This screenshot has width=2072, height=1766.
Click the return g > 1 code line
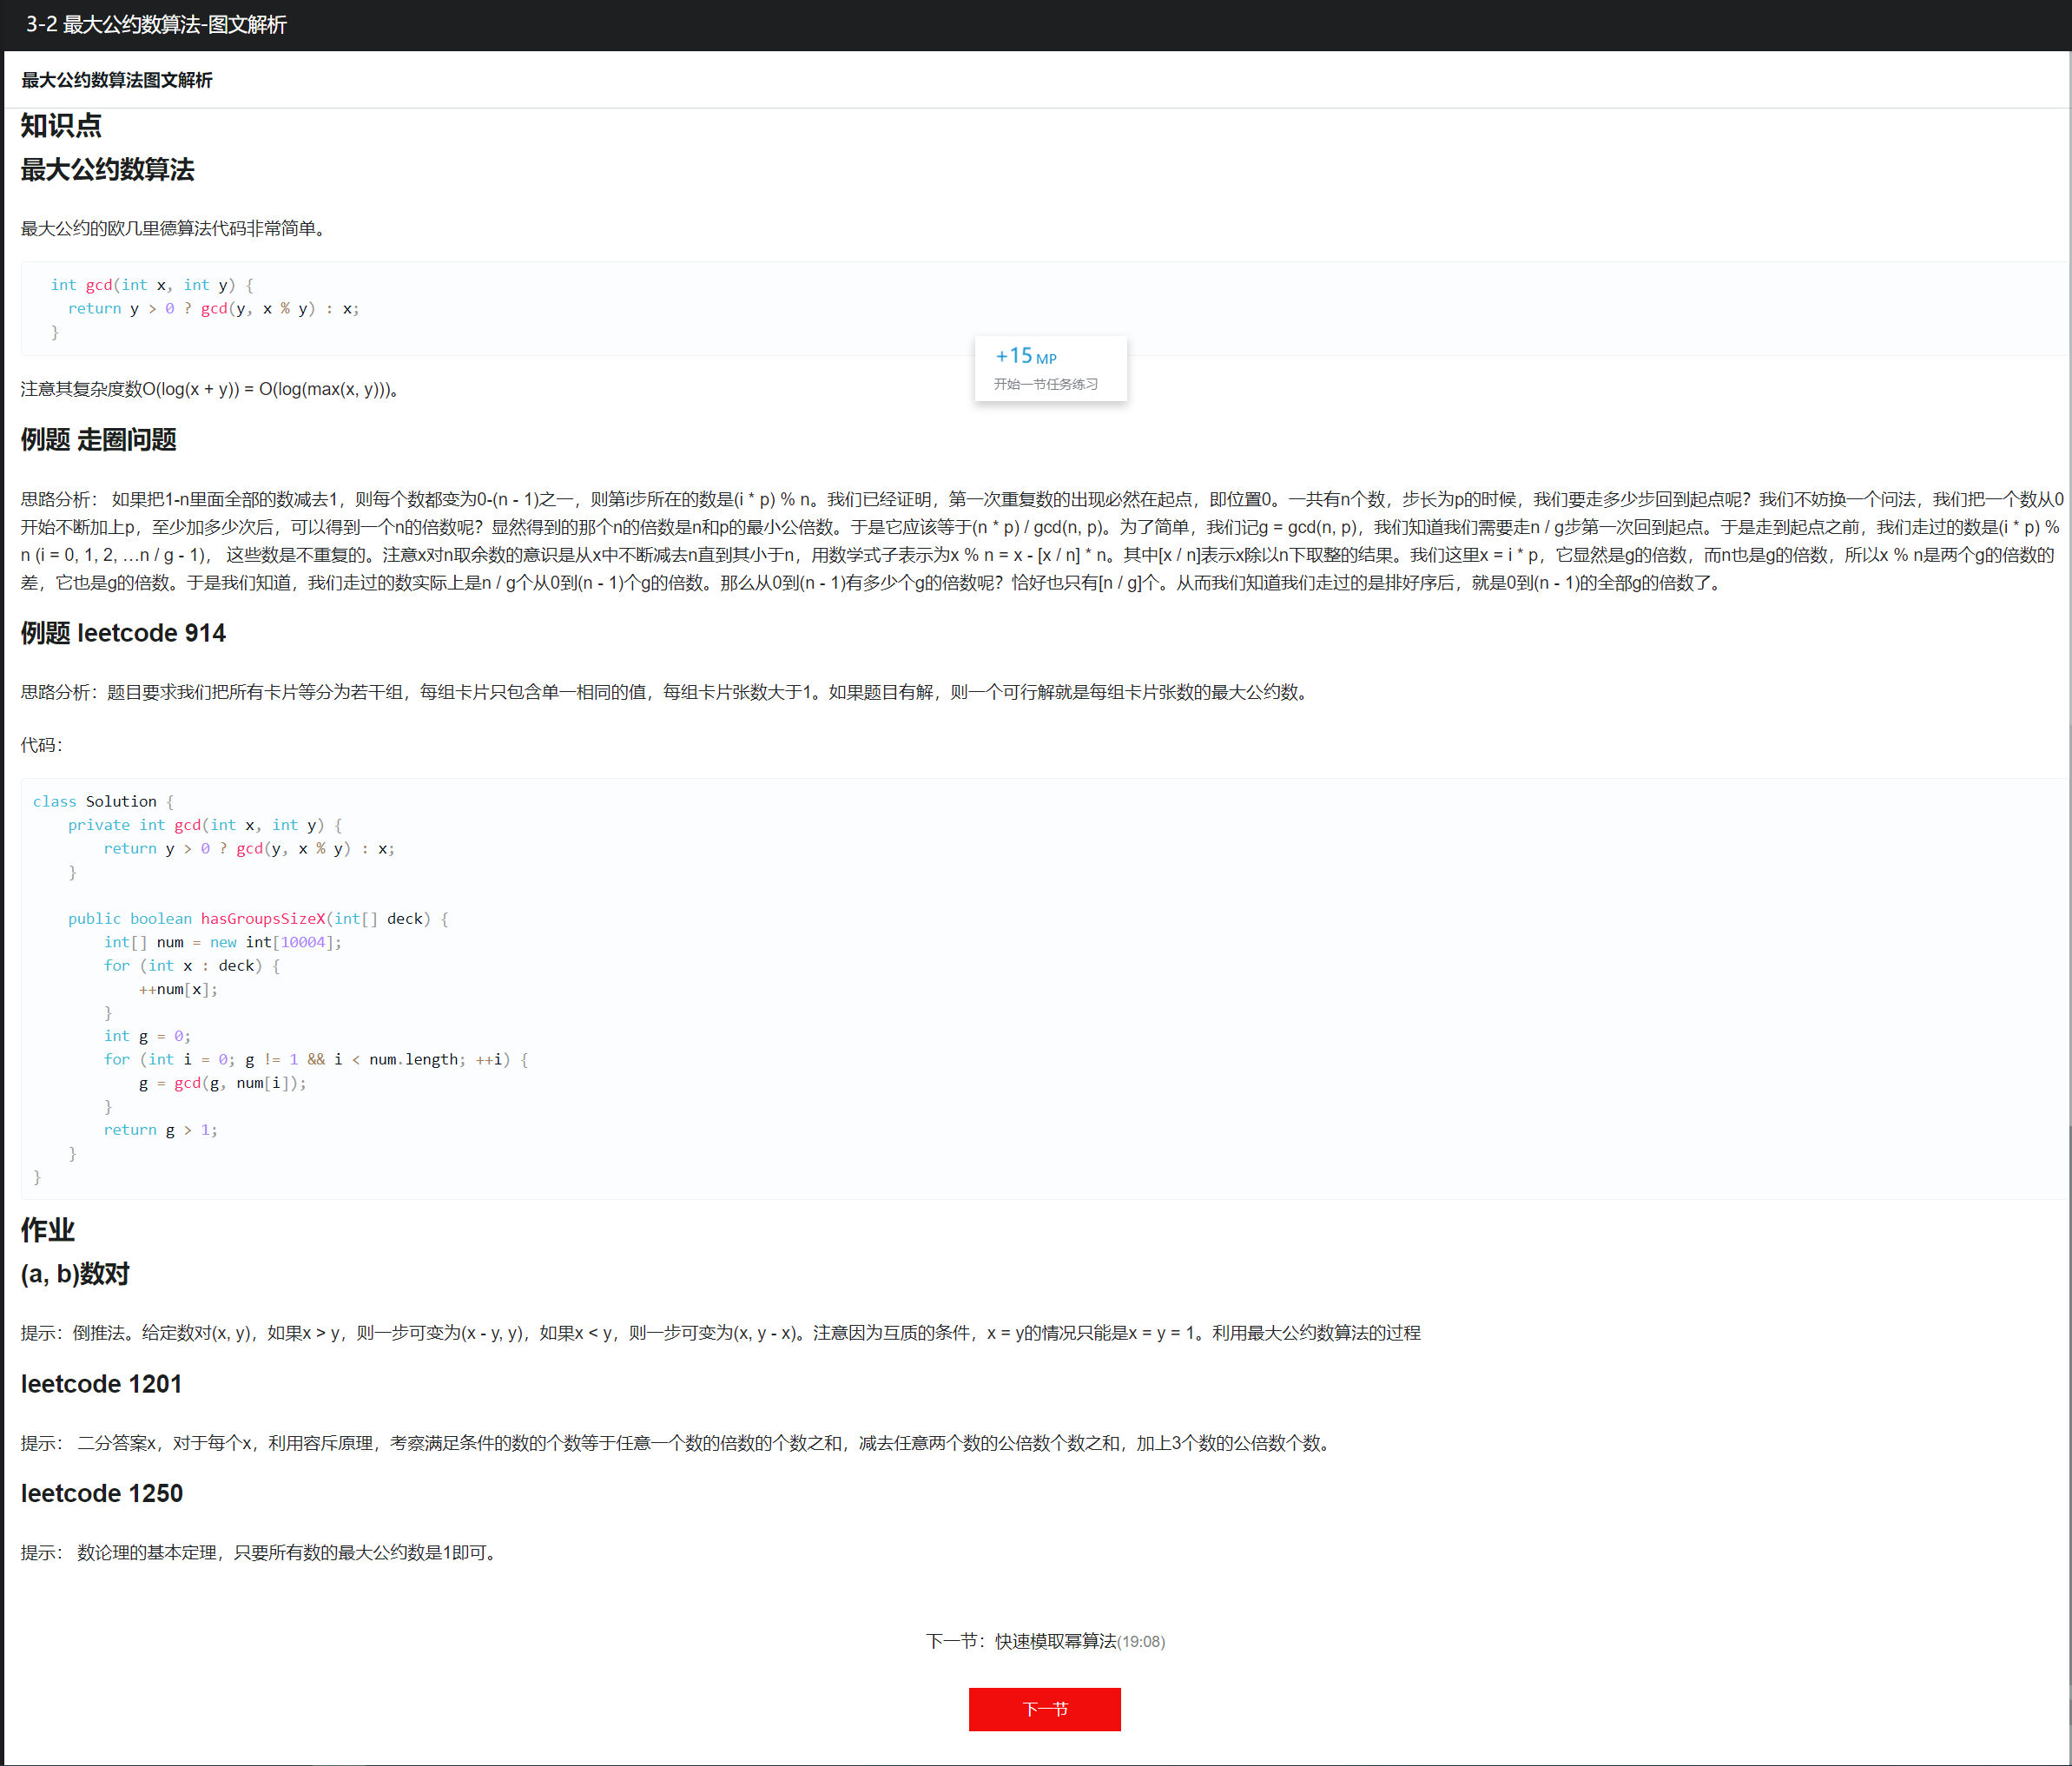(160, 1129)
